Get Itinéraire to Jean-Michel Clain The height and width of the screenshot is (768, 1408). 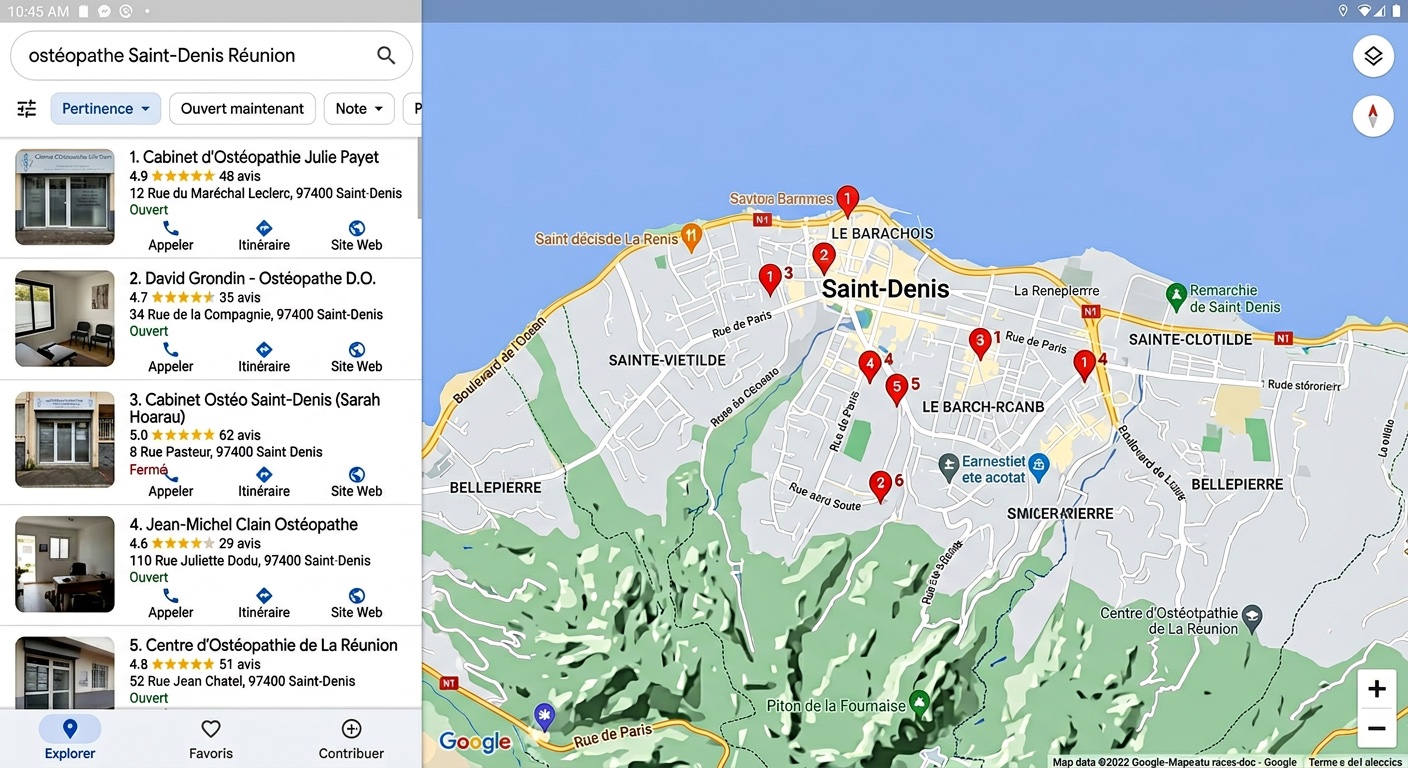pyautogui.click(x=264, y=603)
